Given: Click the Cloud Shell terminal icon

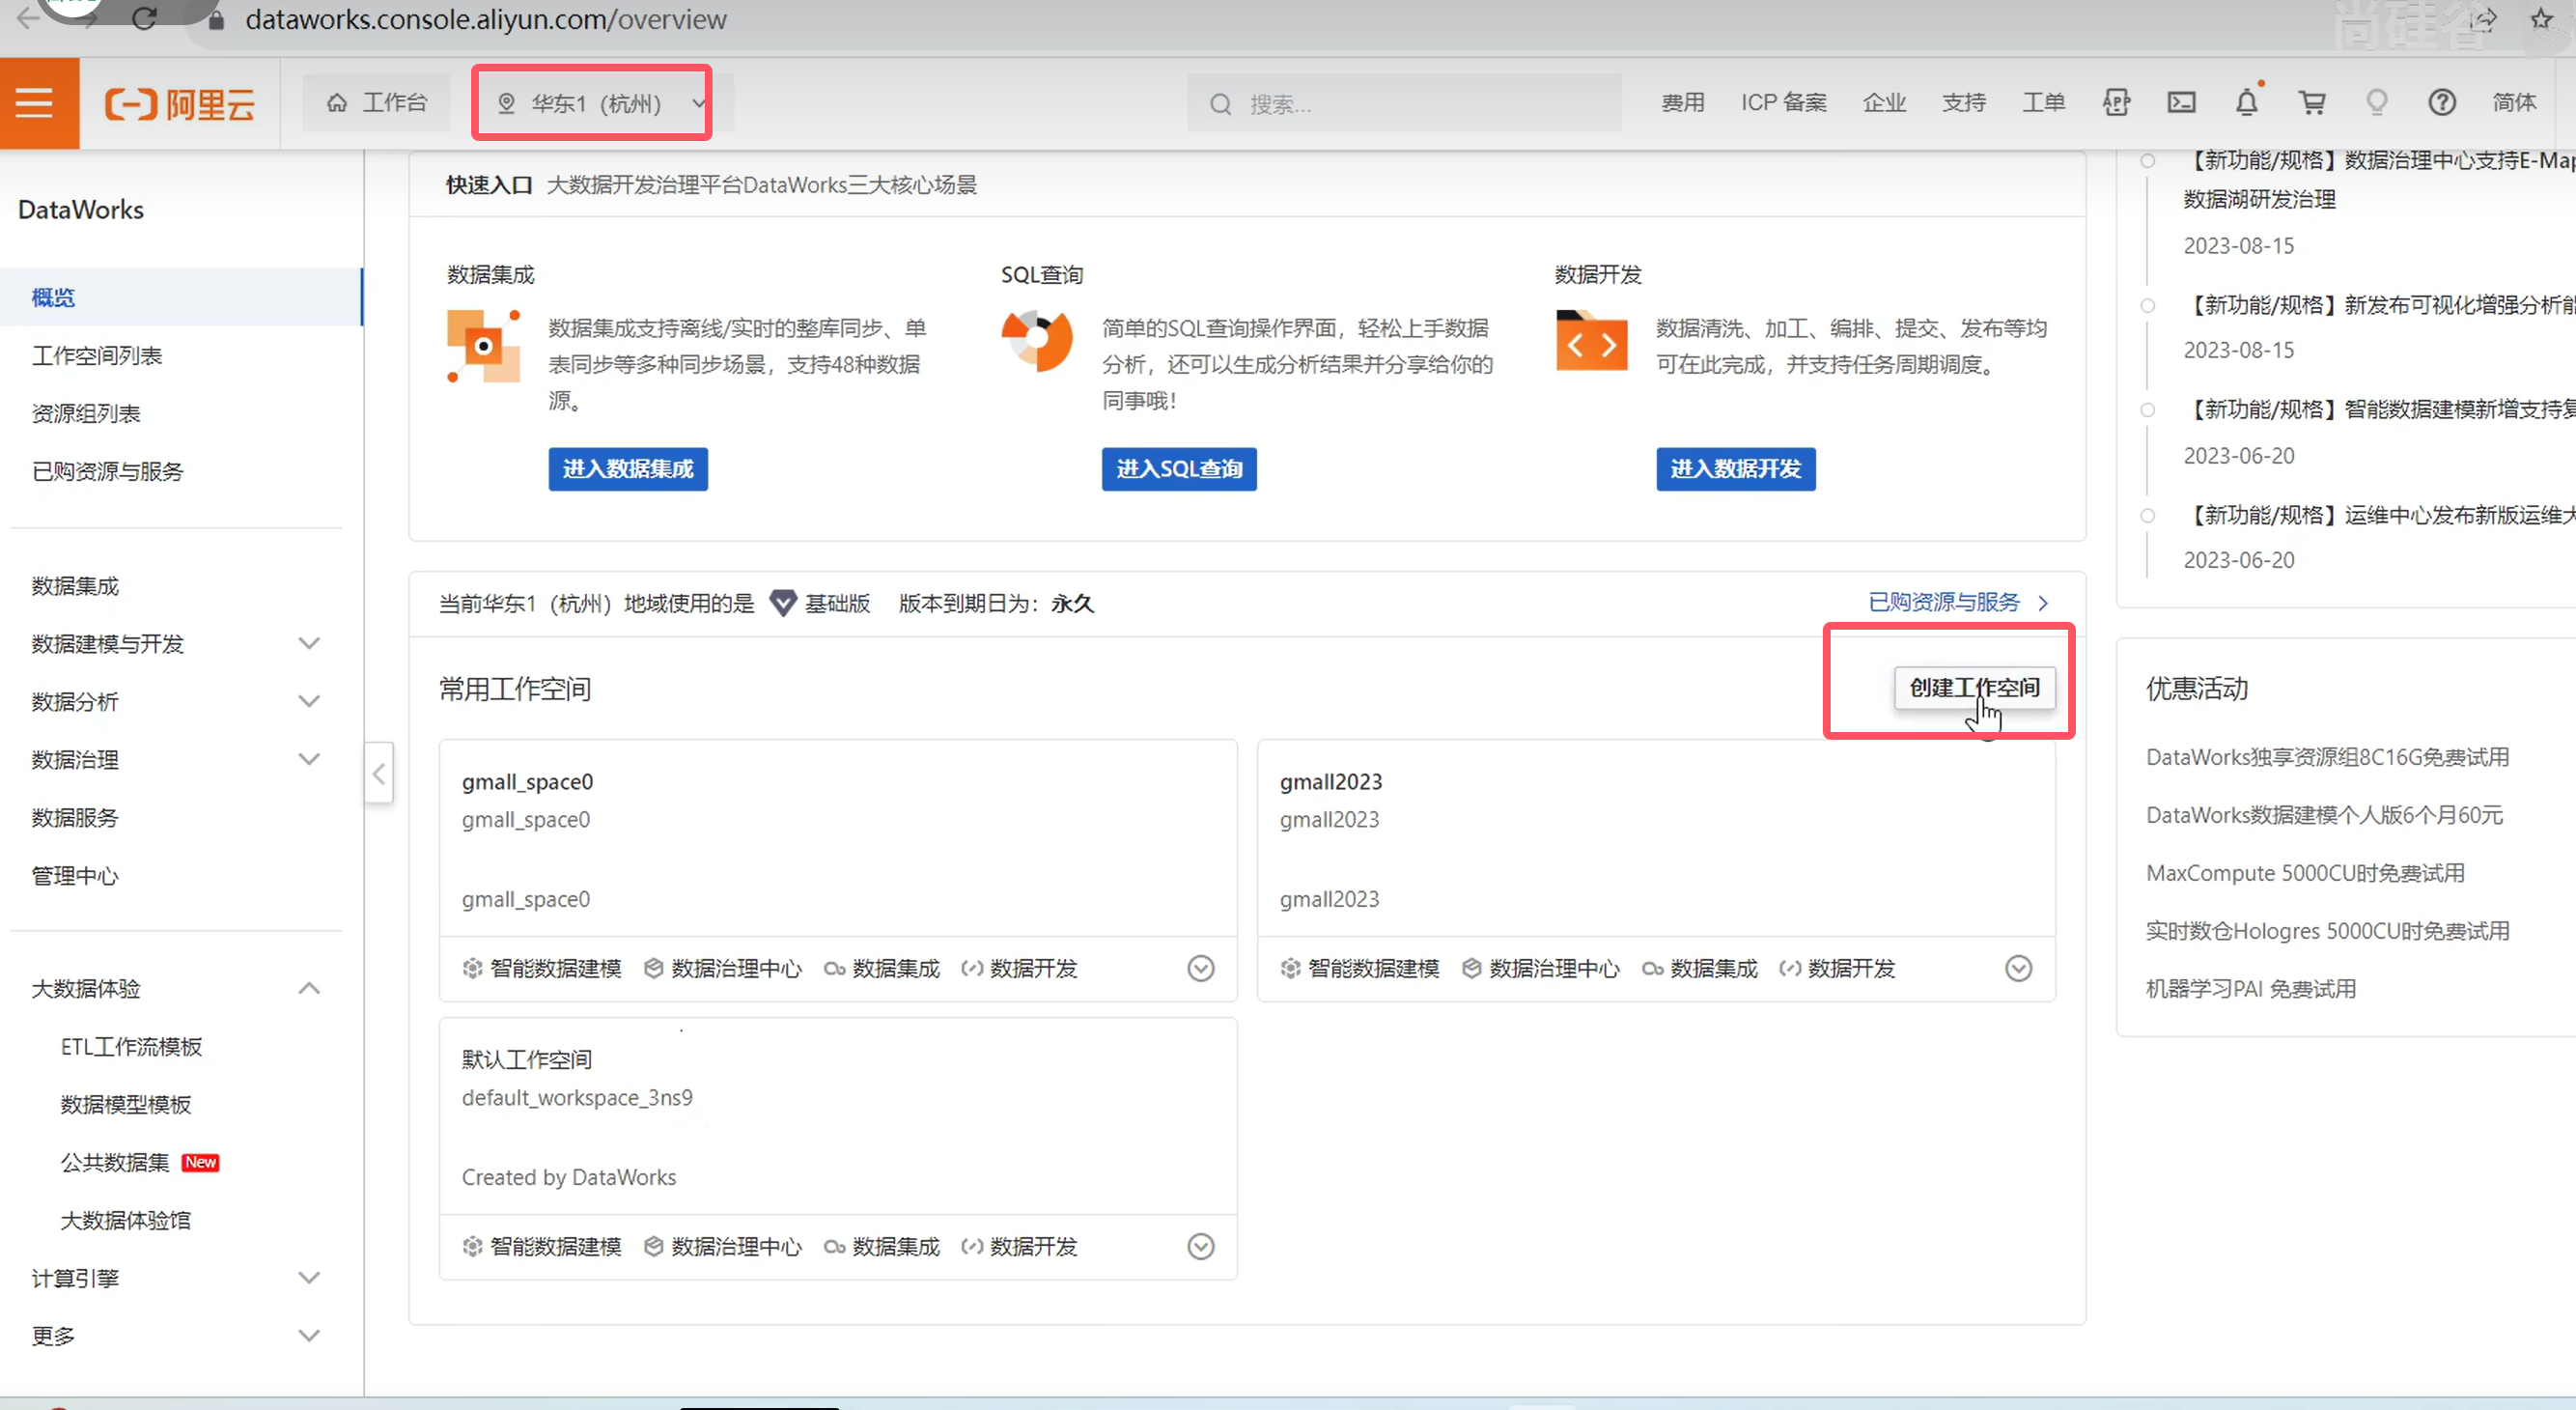Looking at the screenshot, I should [x=2181, y=103].
